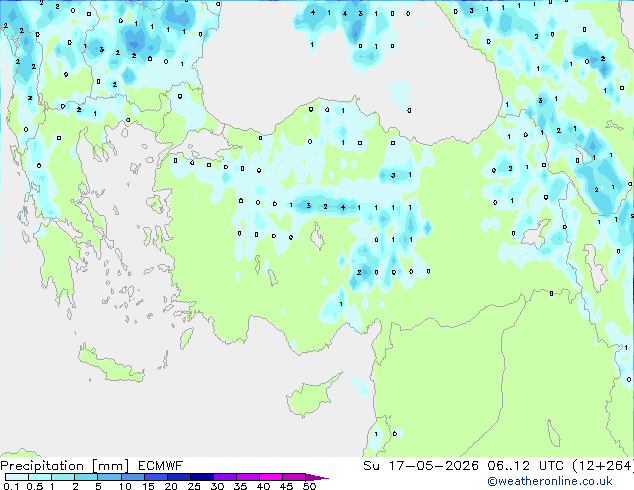Click the legend value '20'
The height and width of the screenshot is (490, 634).
pyautogui.click(x=171, y=486)
